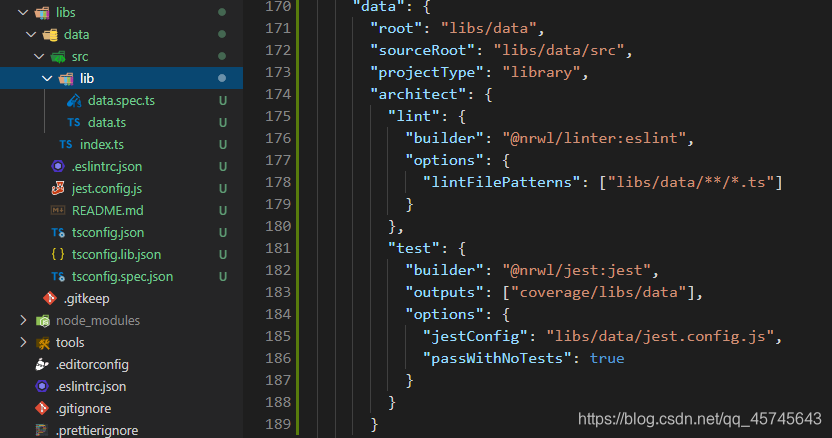This screenshot has height=438, width=832.
Task: Click the modified dot badge on lib folder
Action: pyautogui.click(x=222, y=78)
